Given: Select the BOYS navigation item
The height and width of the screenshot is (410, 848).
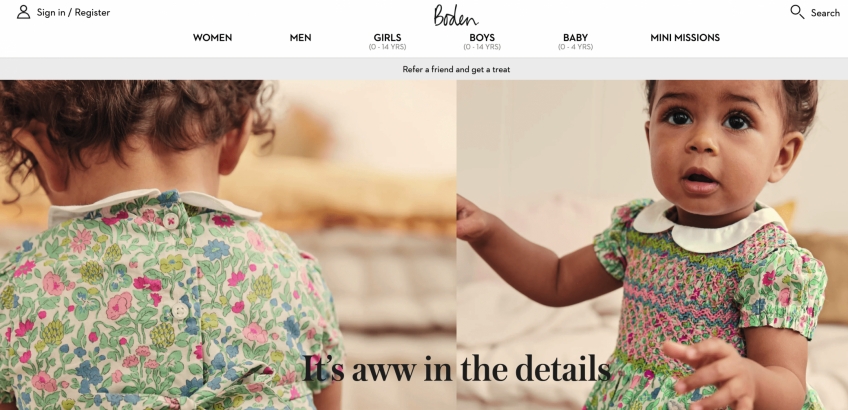Looking at the screenshot, I should (482, 38).
